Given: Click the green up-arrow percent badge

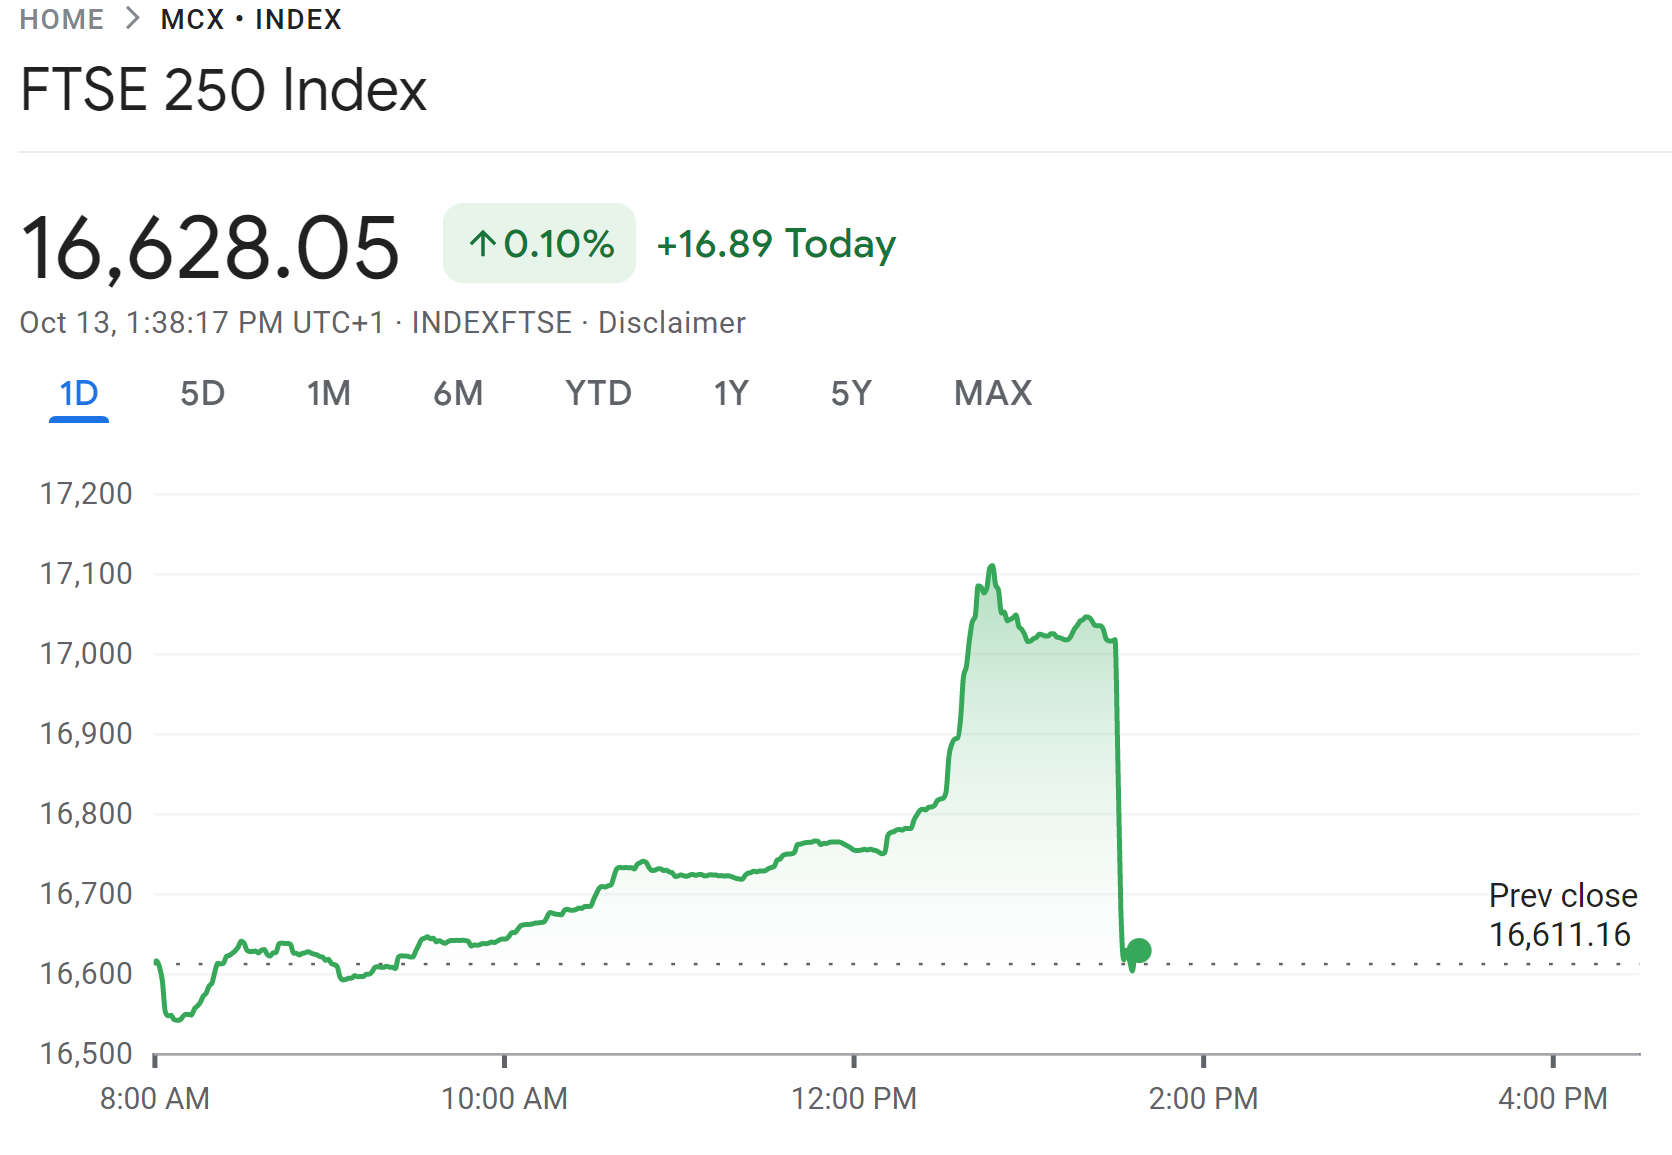Looking at the screenshot, I should [x=539, y=243].
